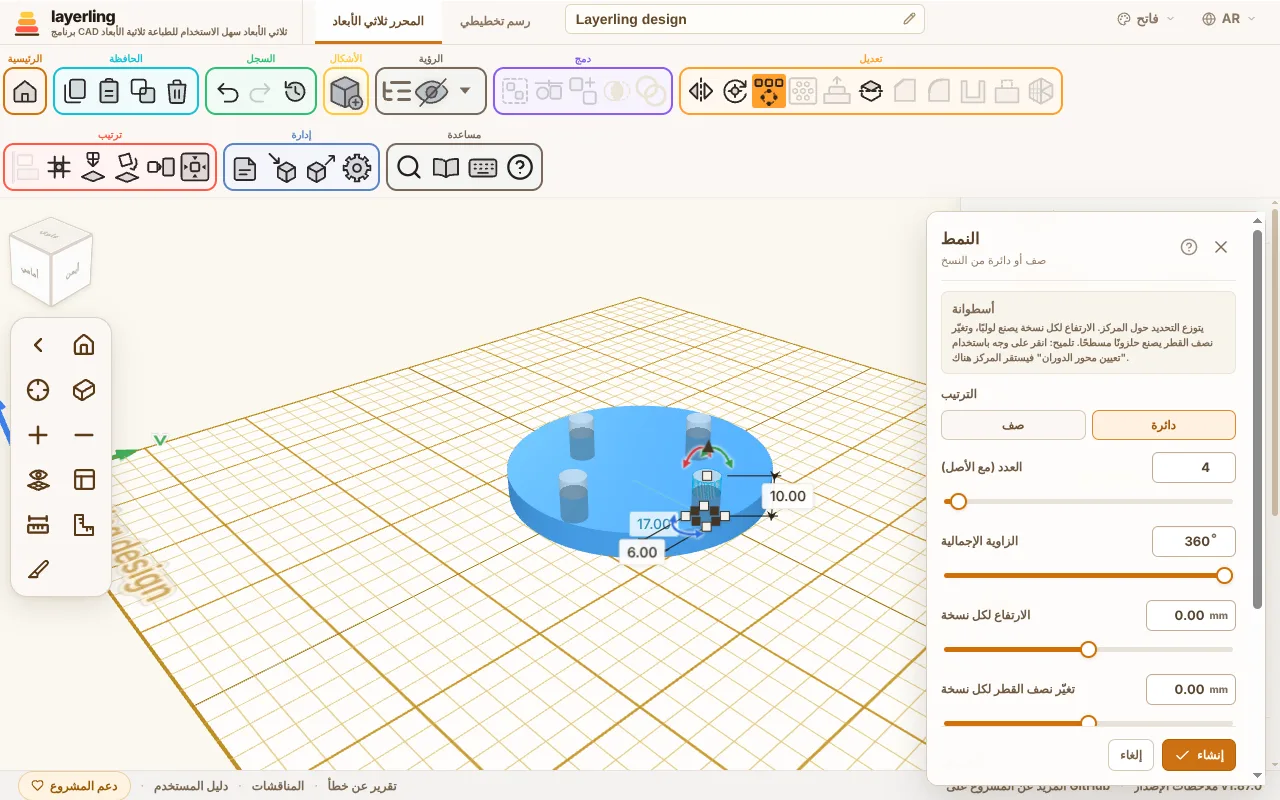
Task: Open the settings gear icon
Action: pos(357,168)
